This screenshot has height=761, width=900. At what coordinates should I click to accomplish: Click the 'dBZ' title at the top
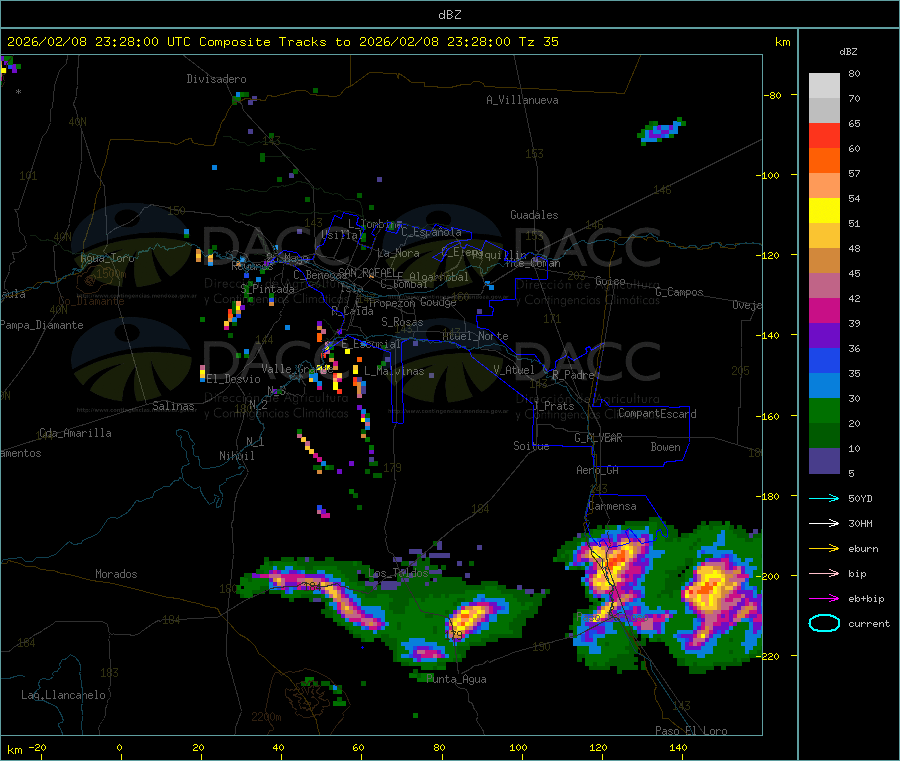point(449,15)
